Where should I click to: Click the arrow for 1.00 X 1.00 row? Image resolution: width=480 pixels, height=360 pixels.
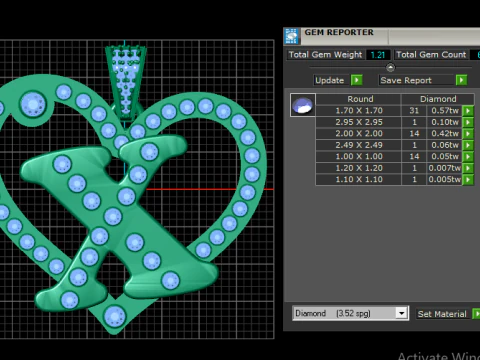468,157
